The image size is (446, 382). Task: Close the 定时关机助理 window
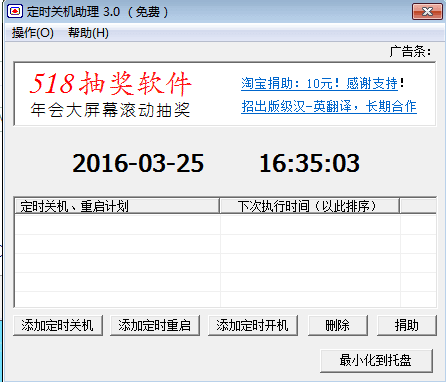point(427,12)
